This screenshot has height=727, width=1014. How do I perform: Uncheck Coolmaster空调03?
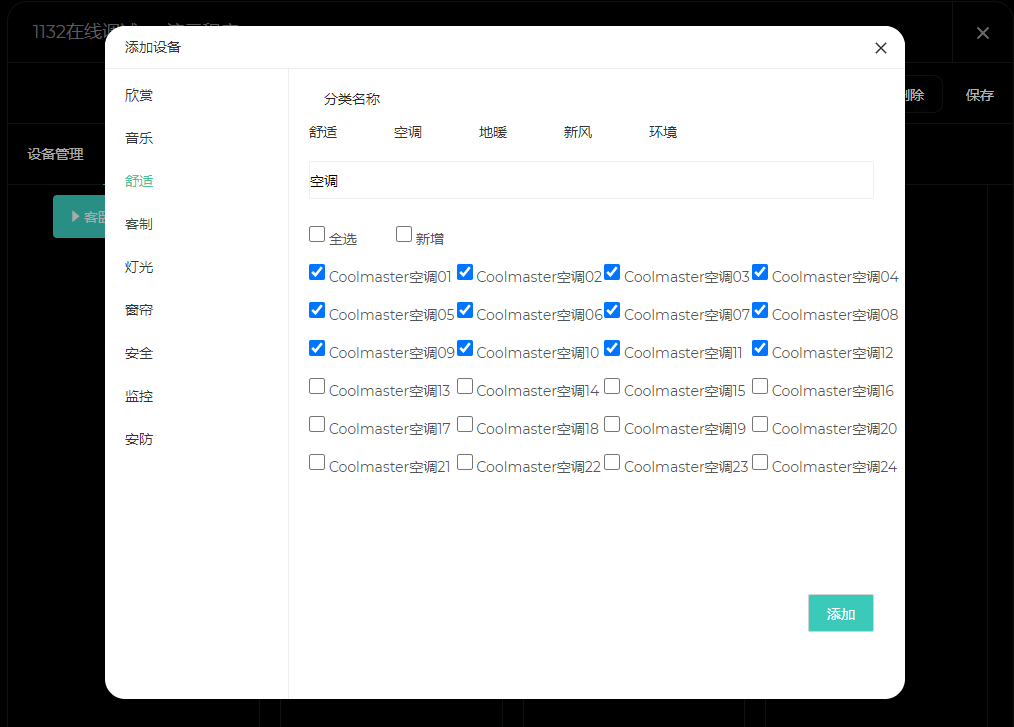tap(612, 272)
